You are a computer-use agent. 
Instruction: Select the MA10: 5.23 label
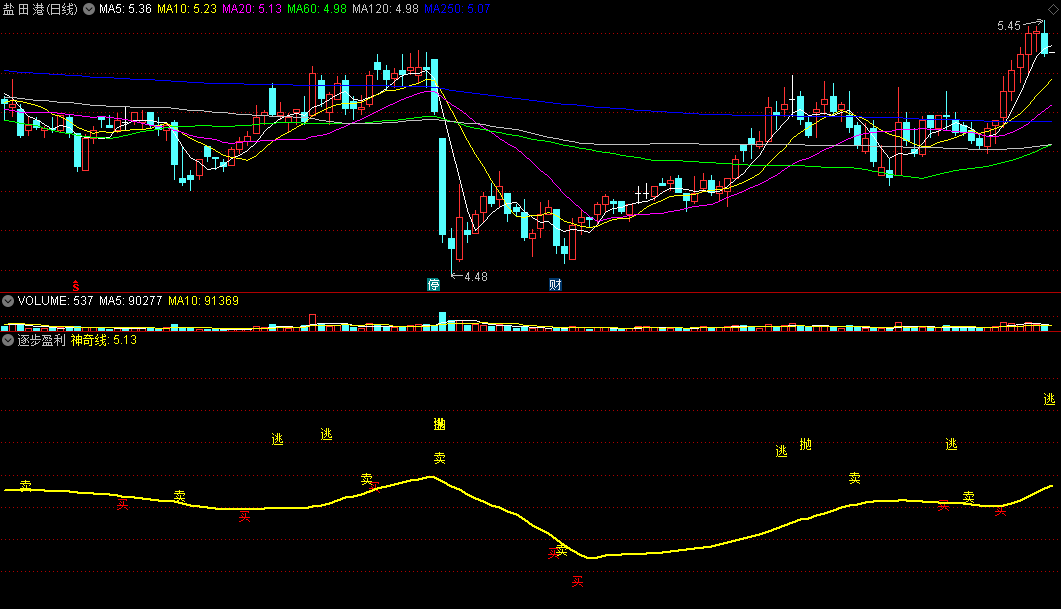point(187,9)
